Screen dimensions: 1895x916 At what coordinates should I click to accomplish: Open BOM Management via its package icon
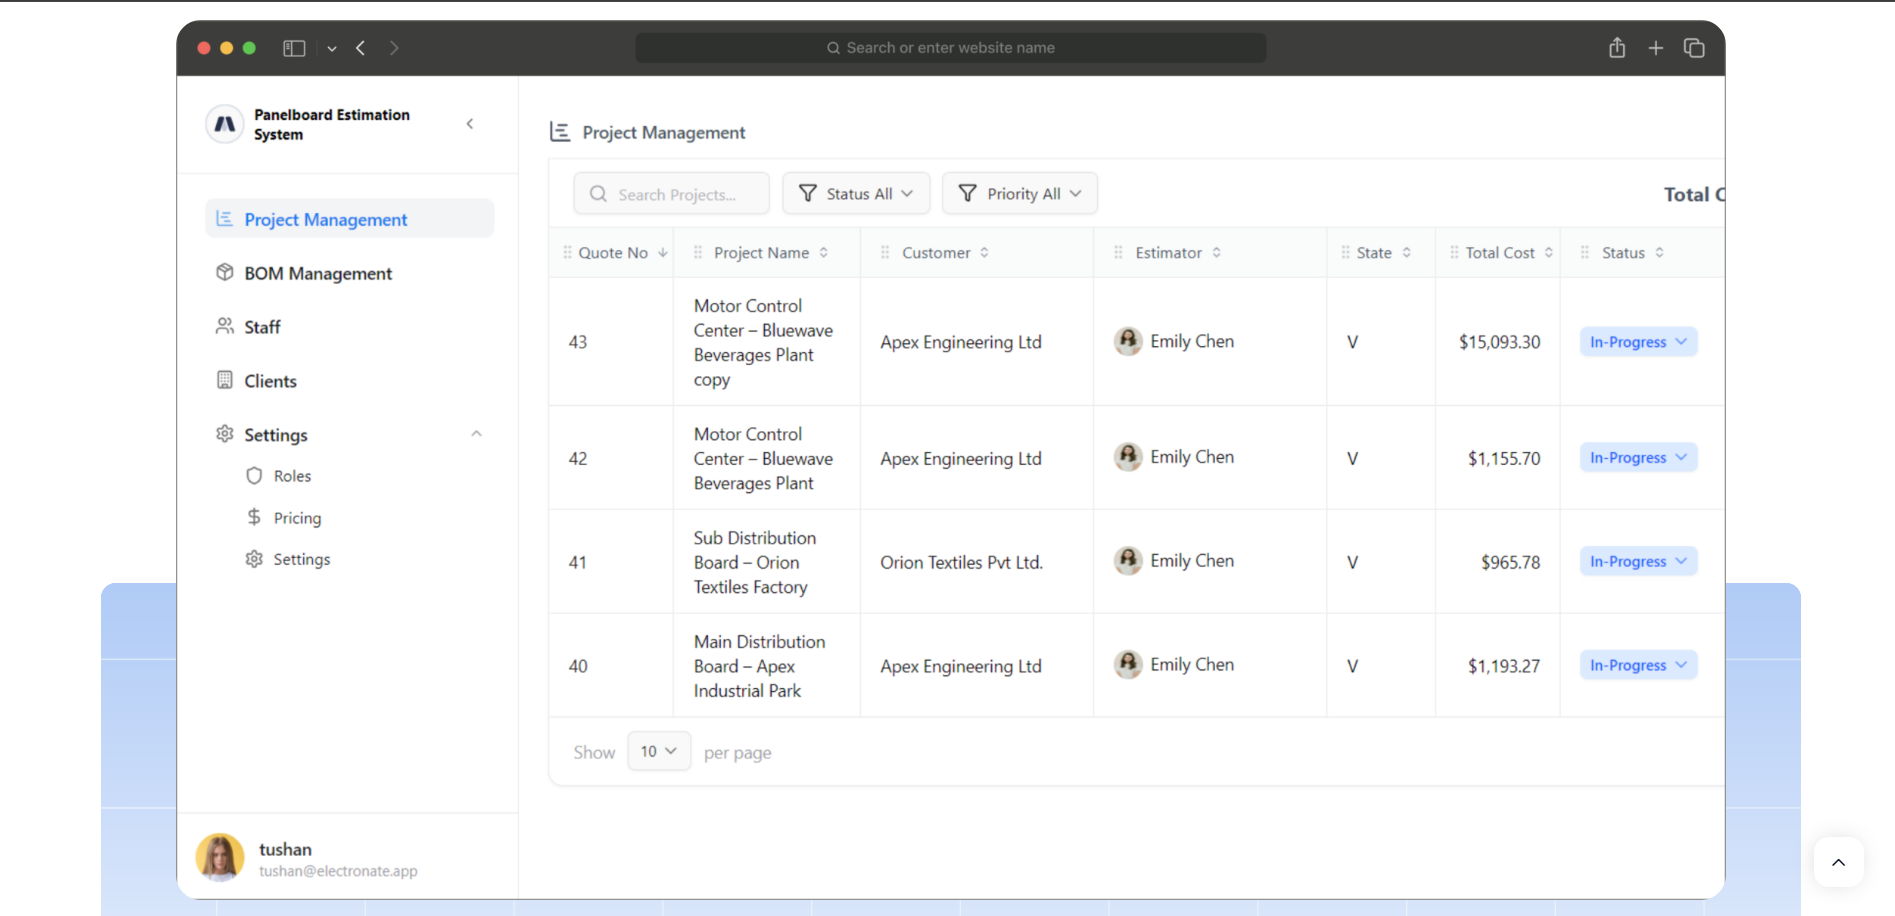(x=224, y=272)
